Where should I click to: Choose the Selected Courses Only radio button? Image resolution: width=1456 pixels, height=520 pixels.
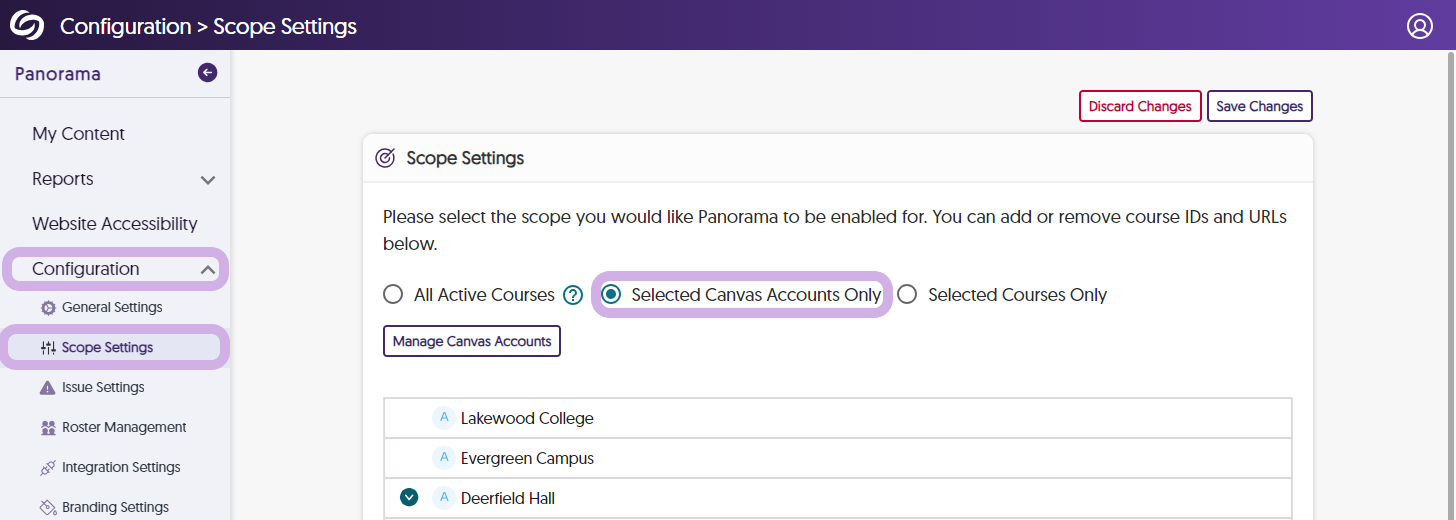coord(907,295)
